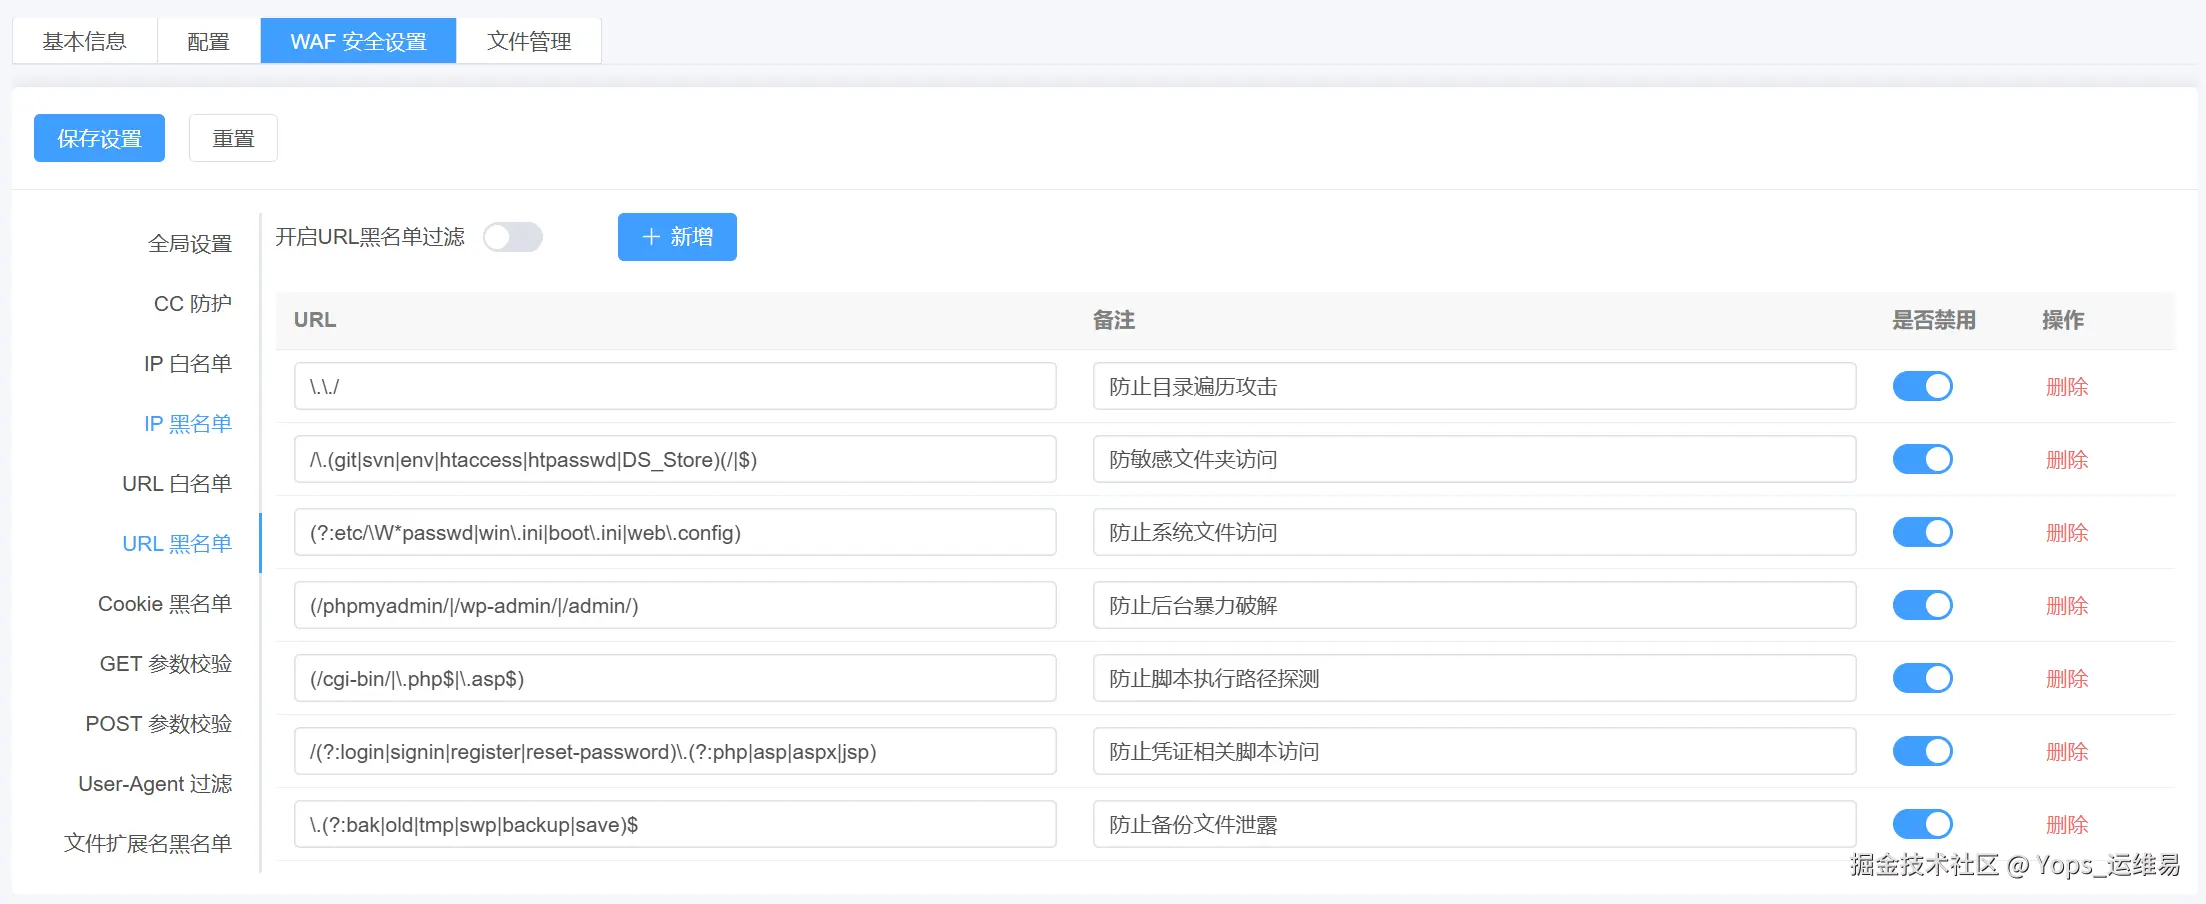Image resolution: width=2206 pixels, height=904 pixels.
Task: Click the 保存设置 button
Action: 99,138
